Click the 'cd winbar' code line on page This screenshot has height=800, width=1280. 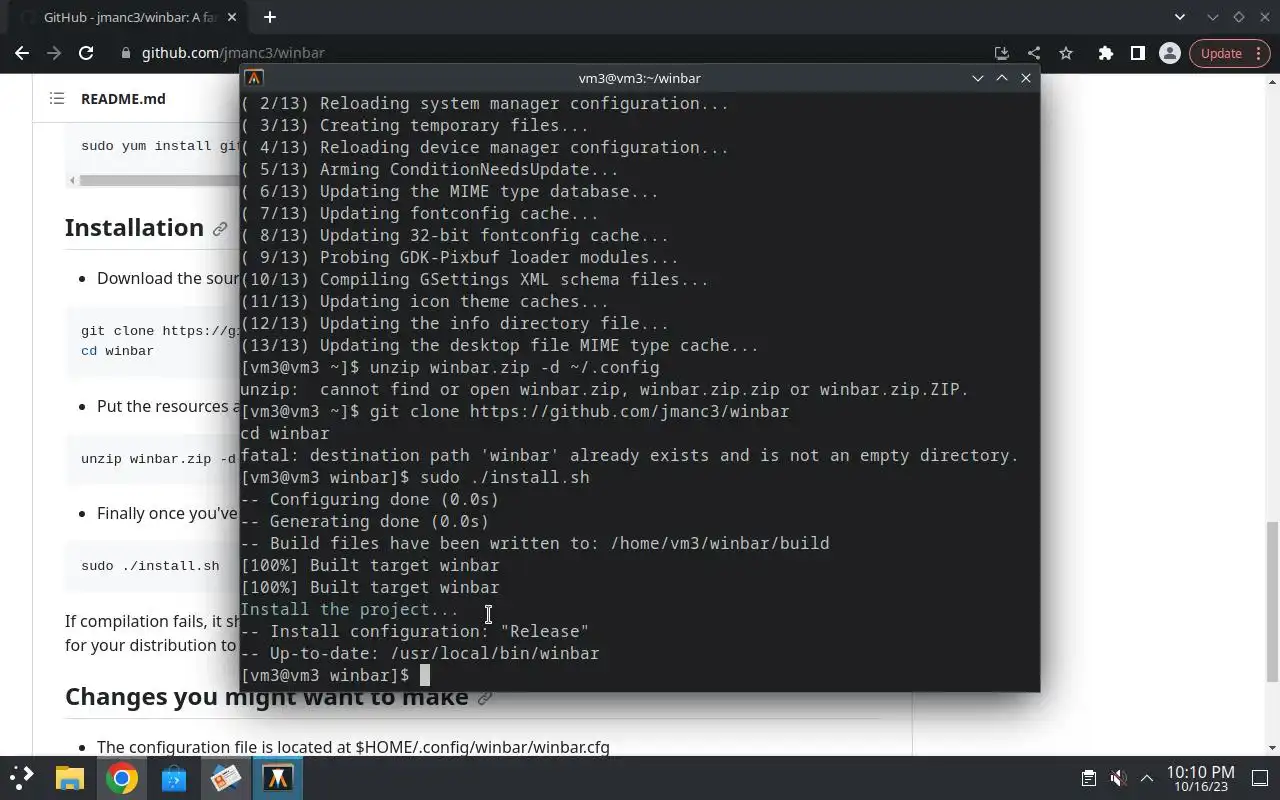(x=117, y=351)
